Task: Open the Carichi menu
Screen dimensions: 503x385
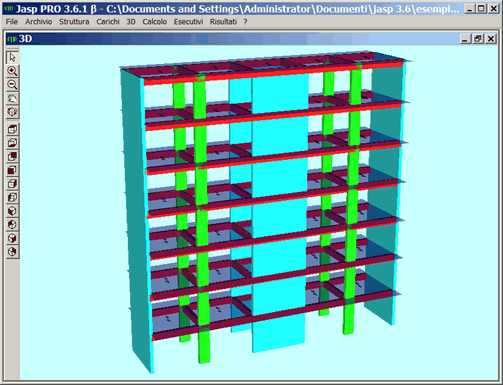Action: tap(108, 22)
